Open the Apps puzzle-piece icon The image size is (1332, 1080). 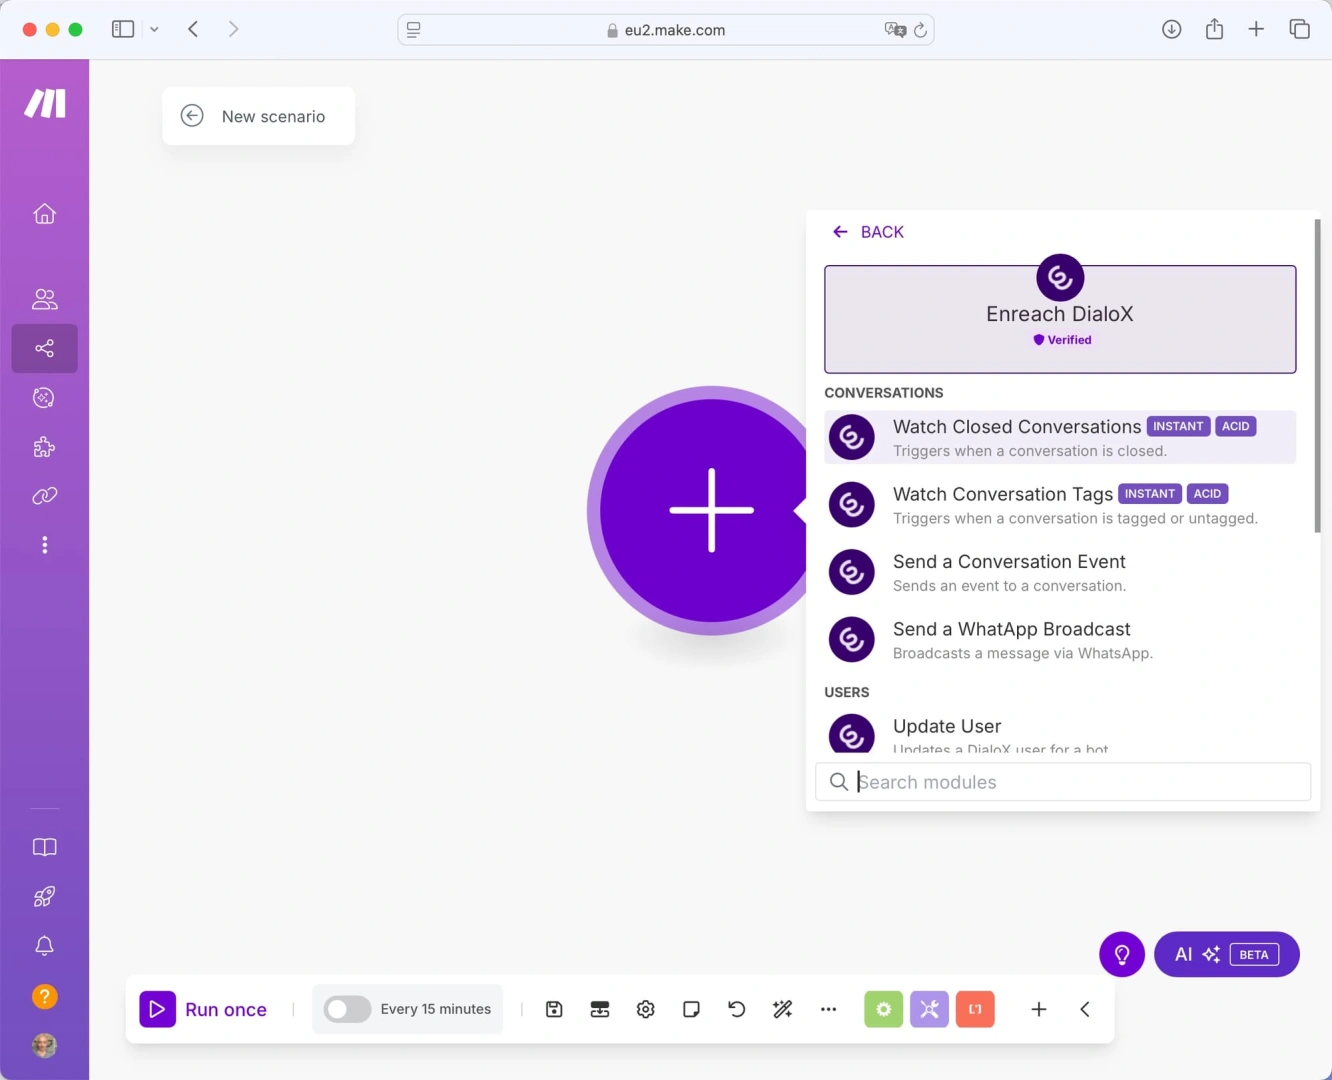[44, 446]
